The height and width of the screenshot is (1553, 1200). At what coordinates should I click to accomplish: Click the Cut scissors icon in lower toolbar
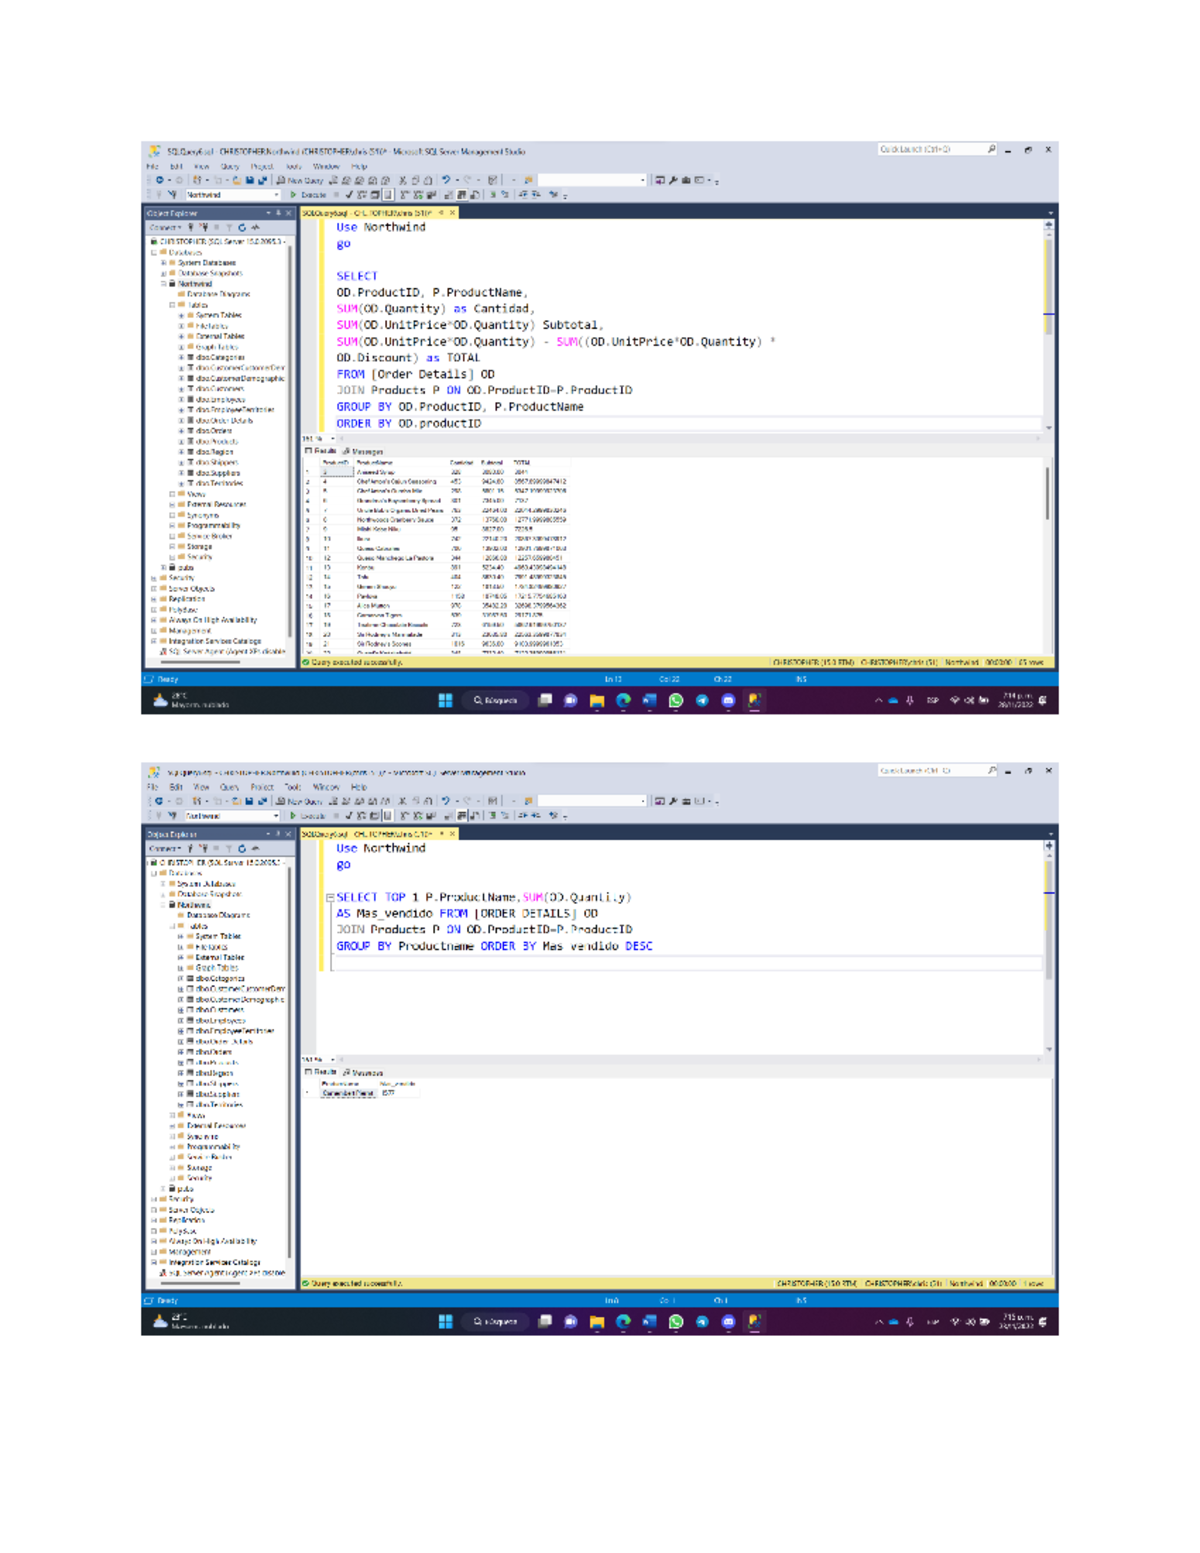pyautogui.click(x=403, y=801)
